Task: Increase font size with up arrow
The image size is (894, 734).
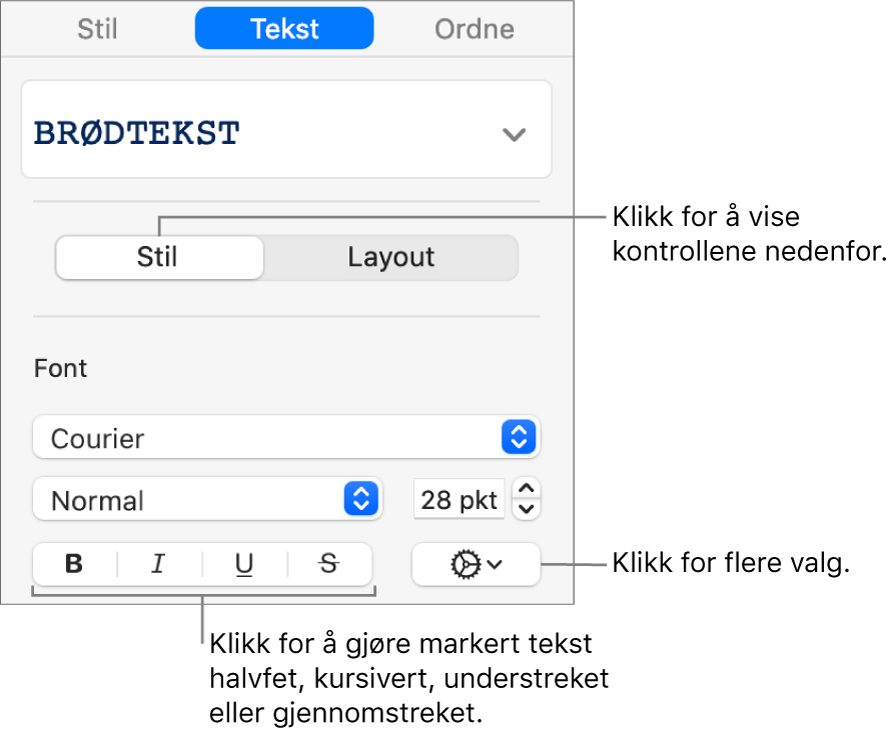Action: (x=526, y=489)
